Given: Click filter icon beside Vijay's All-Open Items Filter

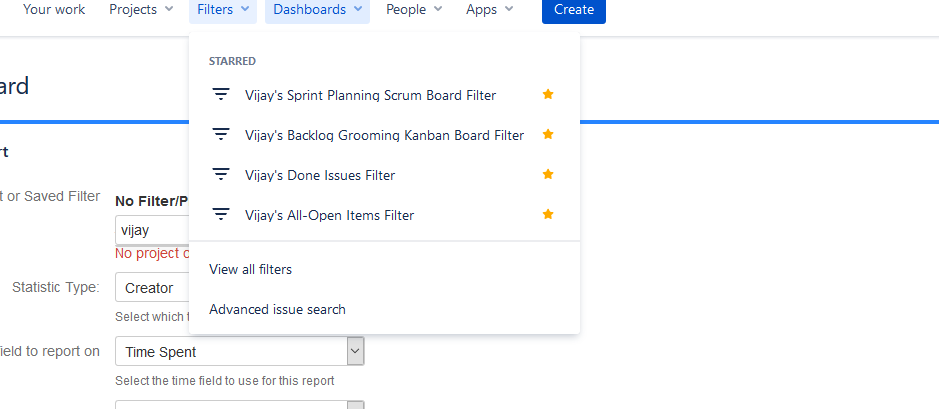Looking at the screenshot, I should [221, 215].
